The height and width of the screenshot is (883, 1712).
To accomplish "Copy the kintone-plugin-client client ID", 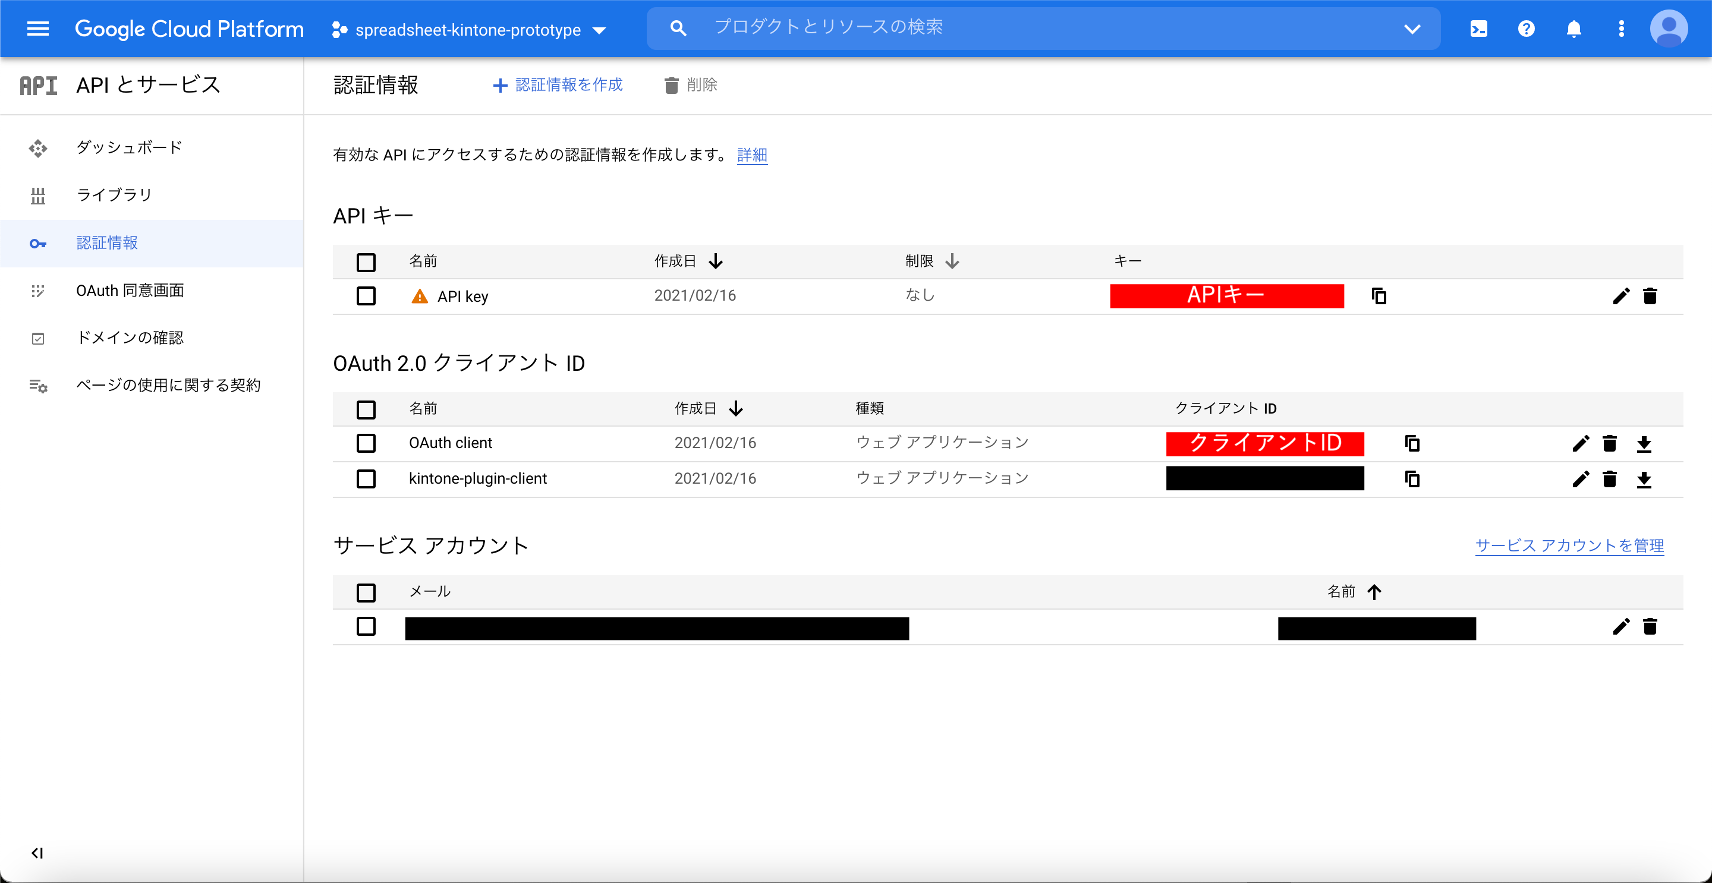I will tap(1411, 479).
